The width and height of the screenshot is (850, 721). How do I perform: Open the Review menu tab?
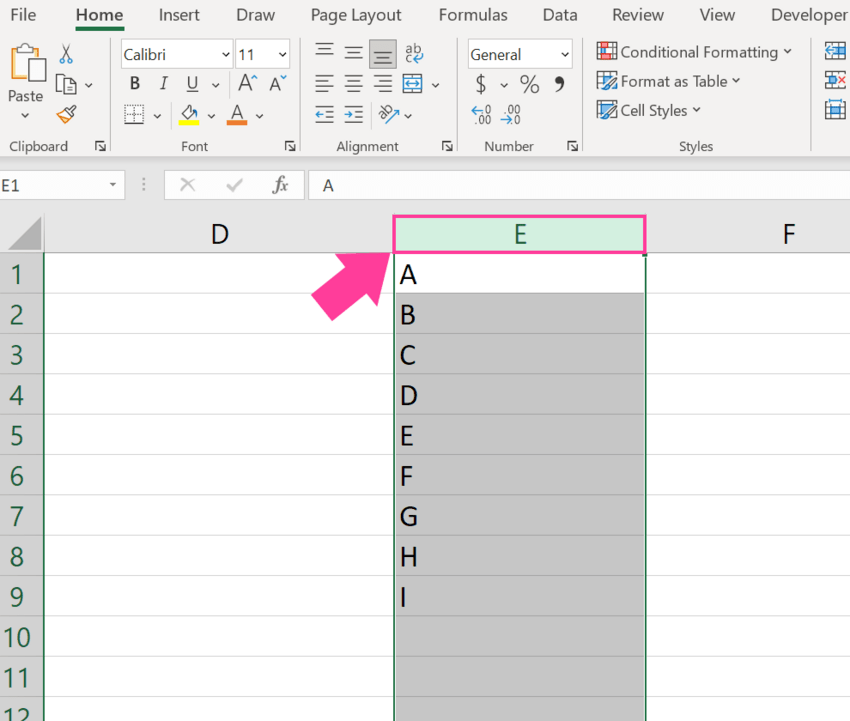(x=637, y=15)
